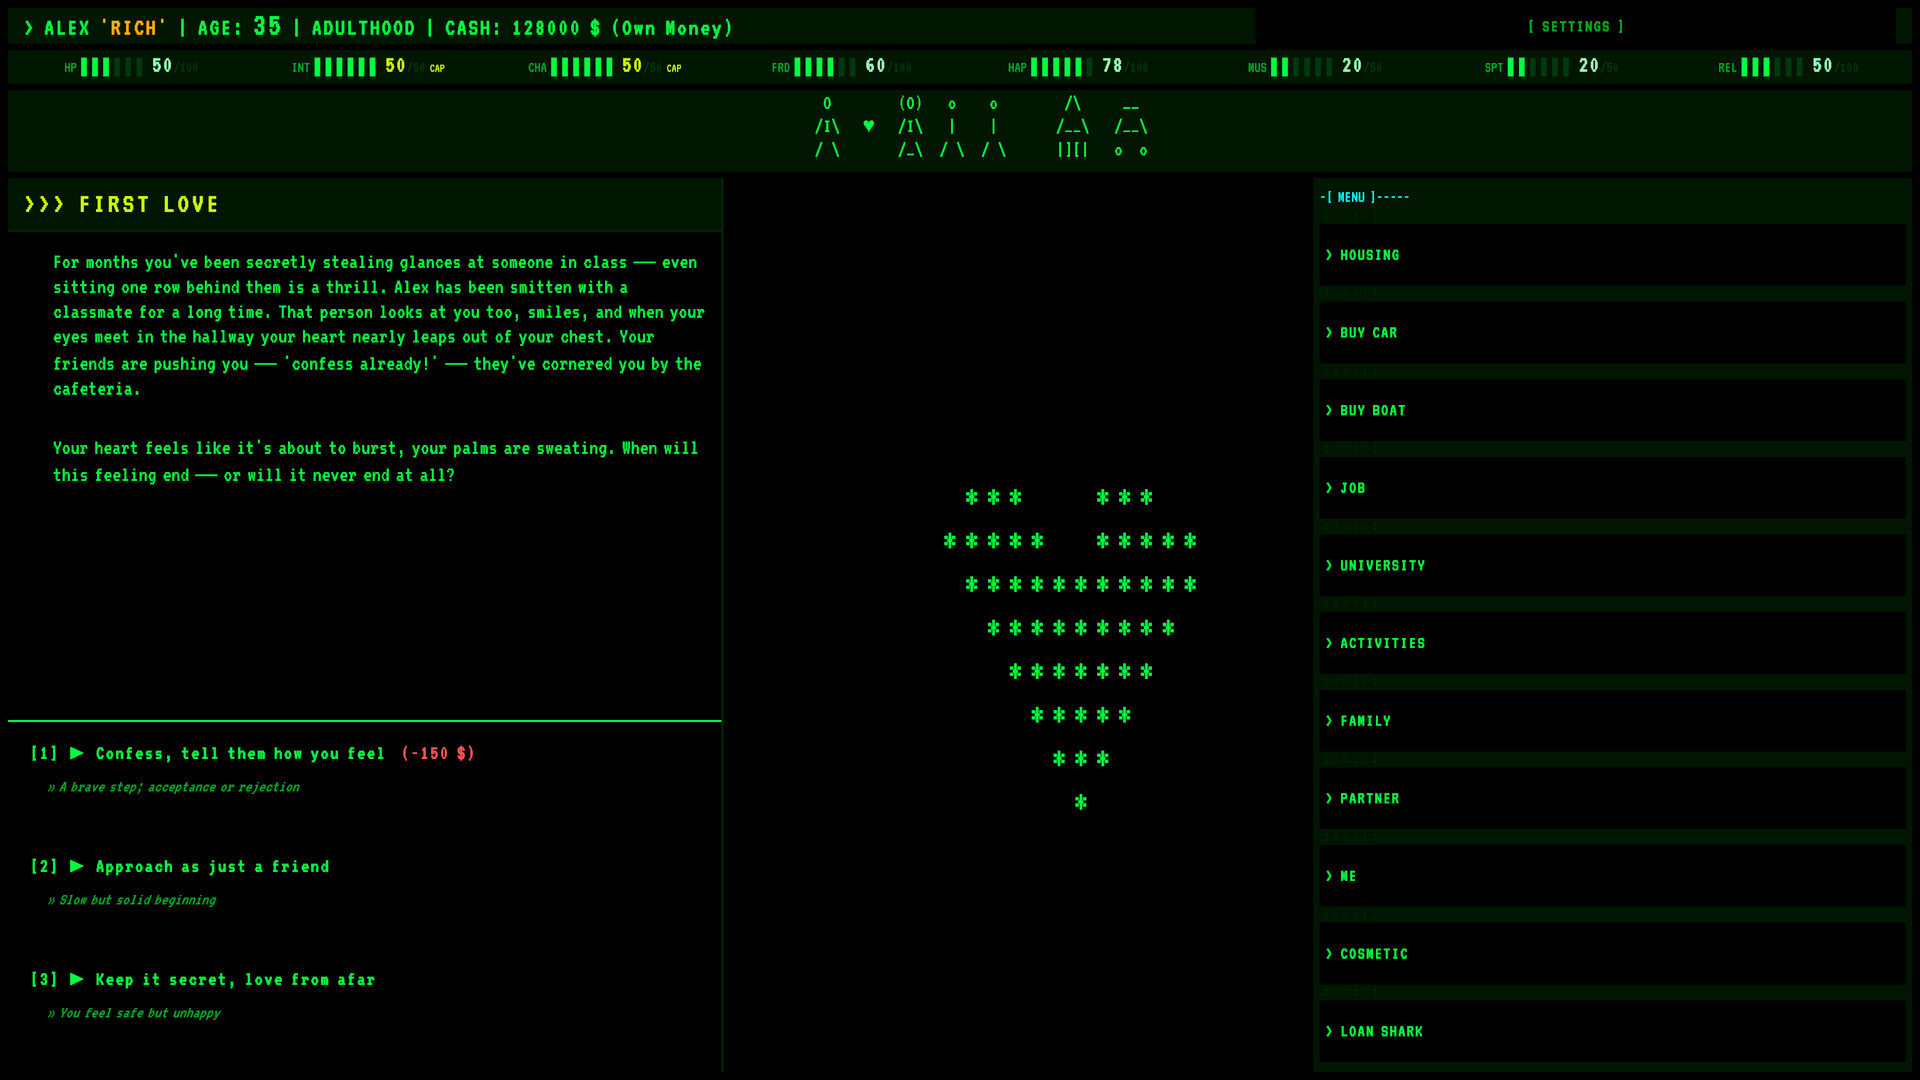Click the '-150 $' cost label
The height and width of the screenshot is (1080, 1920).
[x=438, y=753]
